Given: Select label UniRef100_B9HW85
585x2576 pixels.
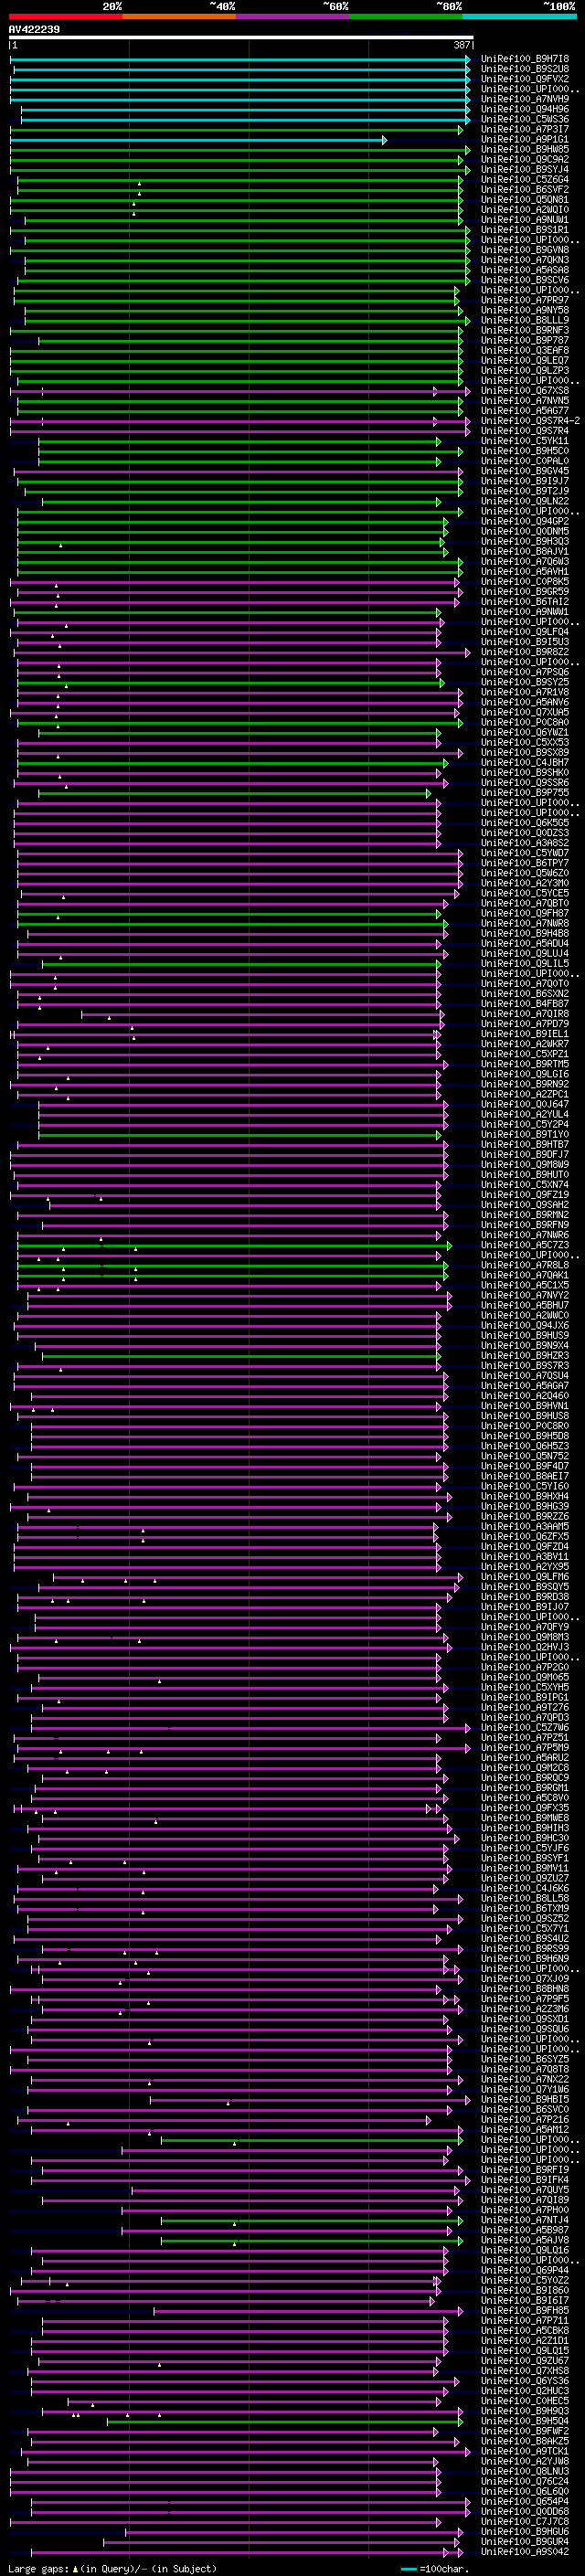Looking at the screenshot, I should pos(525,149).
